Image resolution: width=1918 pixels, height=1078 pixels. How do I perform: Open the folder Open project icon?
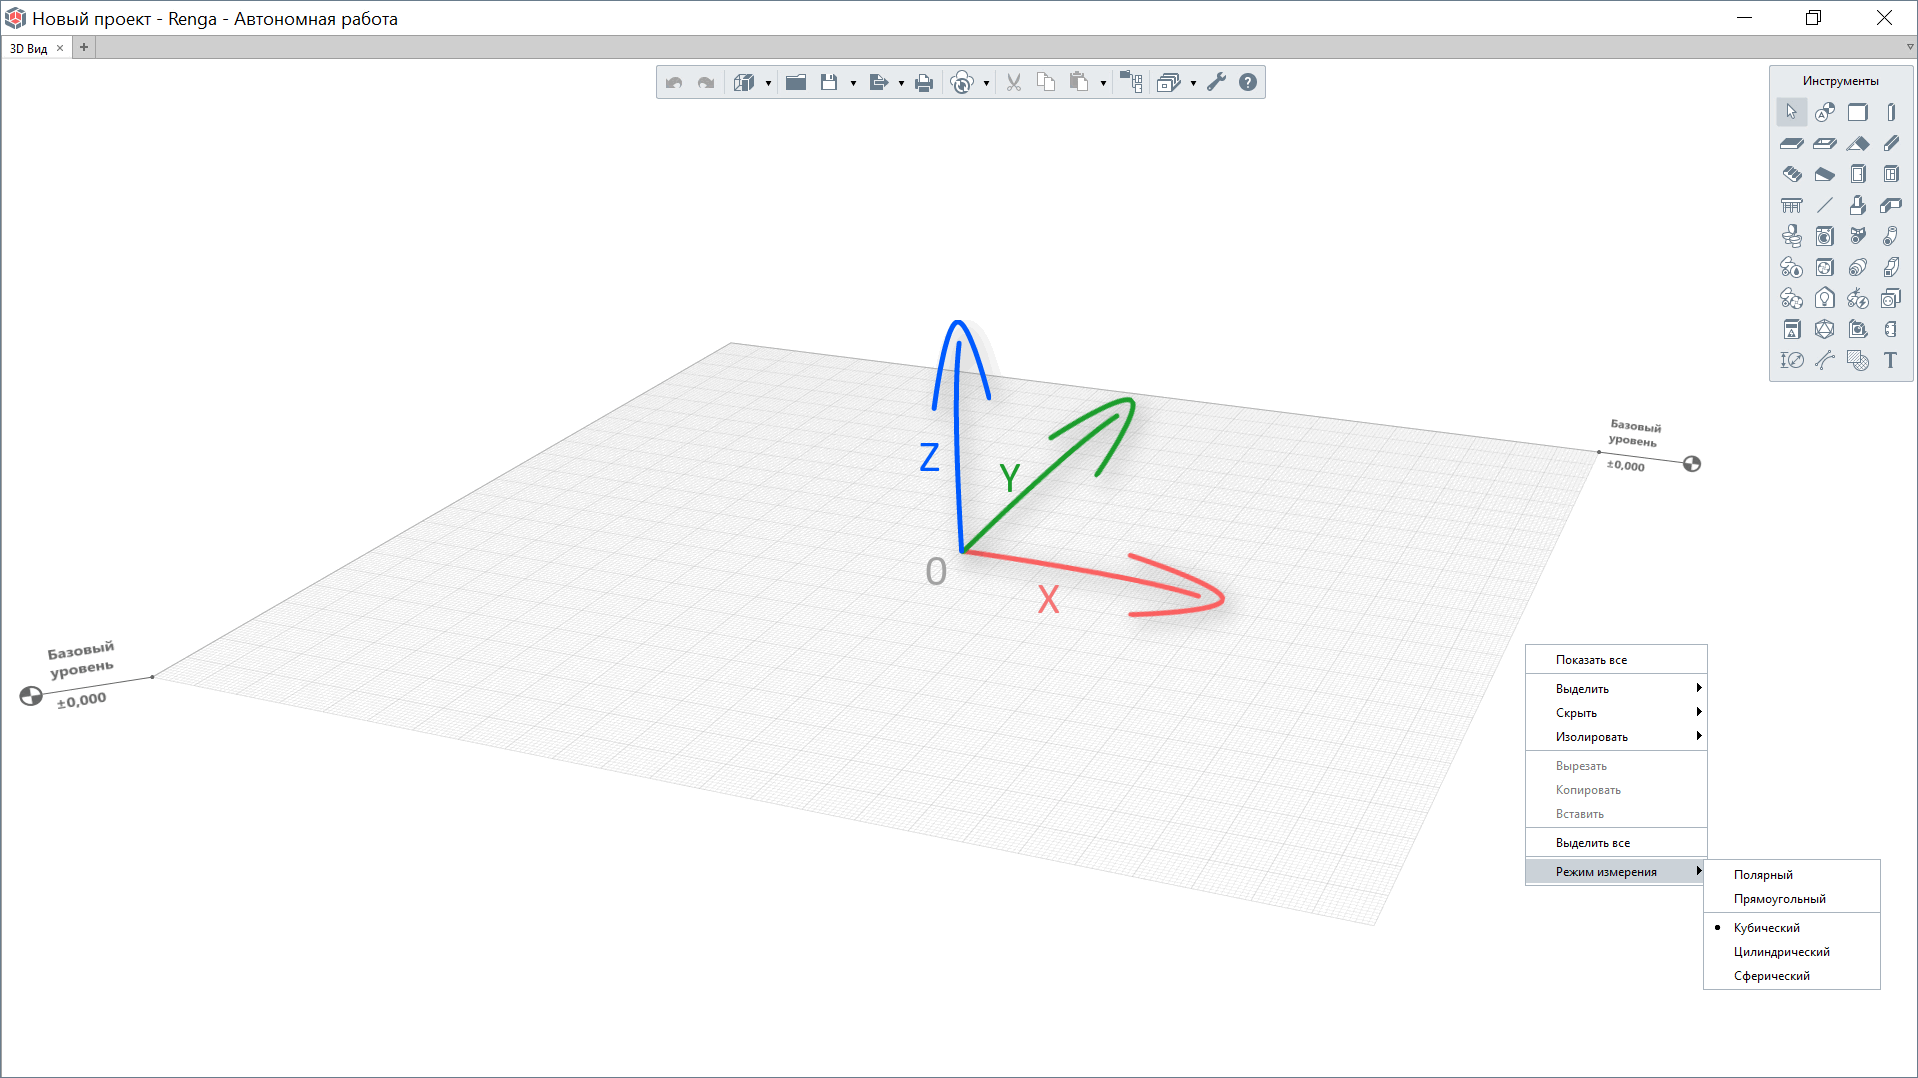[796, 83]
